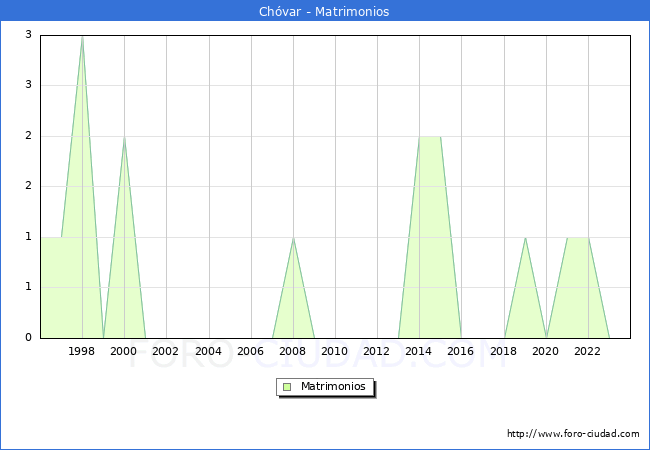Image resolution: width=650 pixels, height=450 pixels.
Task: Click the 2018 x-axis label
Action: tap(503, 351)
